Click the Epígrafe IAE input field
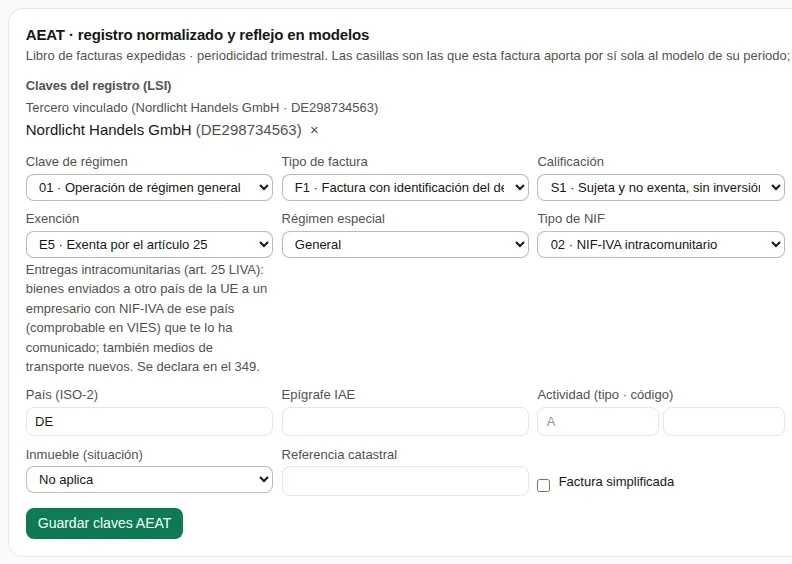Image resolution: width=792 pixels, height=564 pixels. pos(405,422)
